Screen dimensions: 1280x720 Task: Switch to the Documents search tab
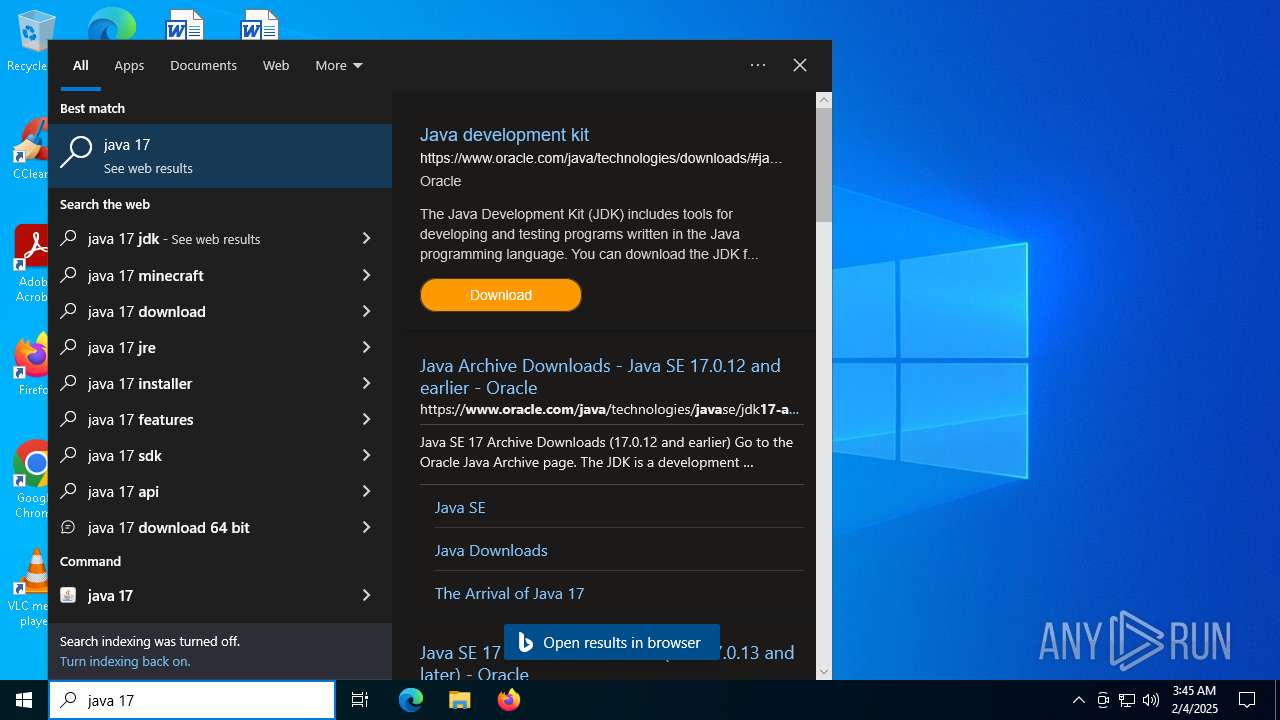[x=203, y=65]
